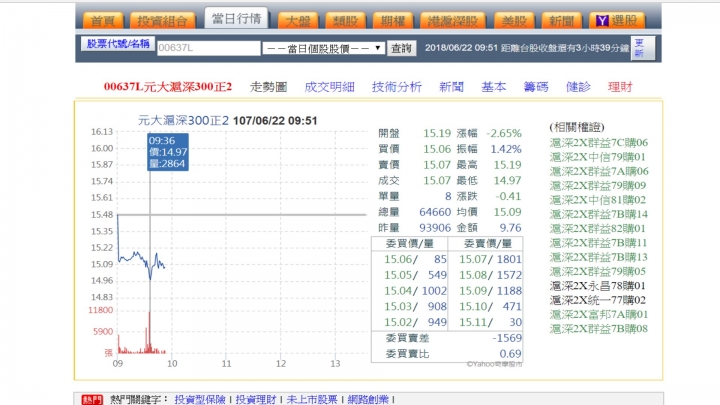Open warrant 滬深2X群益7B購08

pos(599,329)
